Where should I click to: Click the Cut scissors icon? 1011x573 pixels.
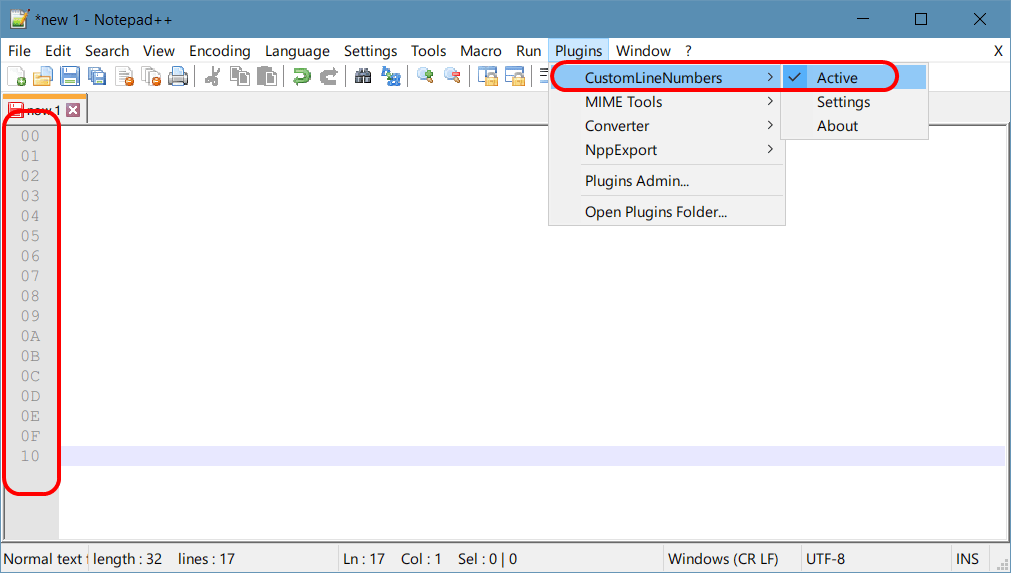tap(212, 76)
